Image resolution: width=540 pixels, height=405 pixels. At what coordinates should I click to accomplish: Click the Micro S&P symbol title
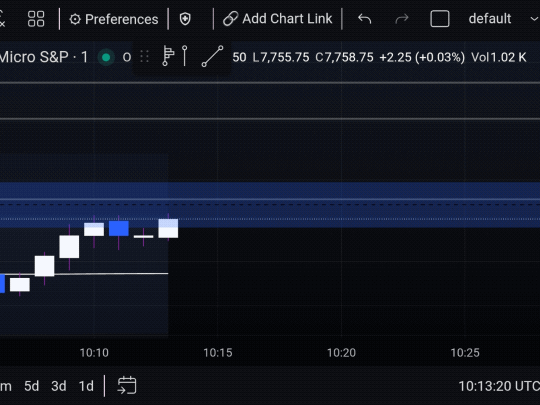[44, 57]
